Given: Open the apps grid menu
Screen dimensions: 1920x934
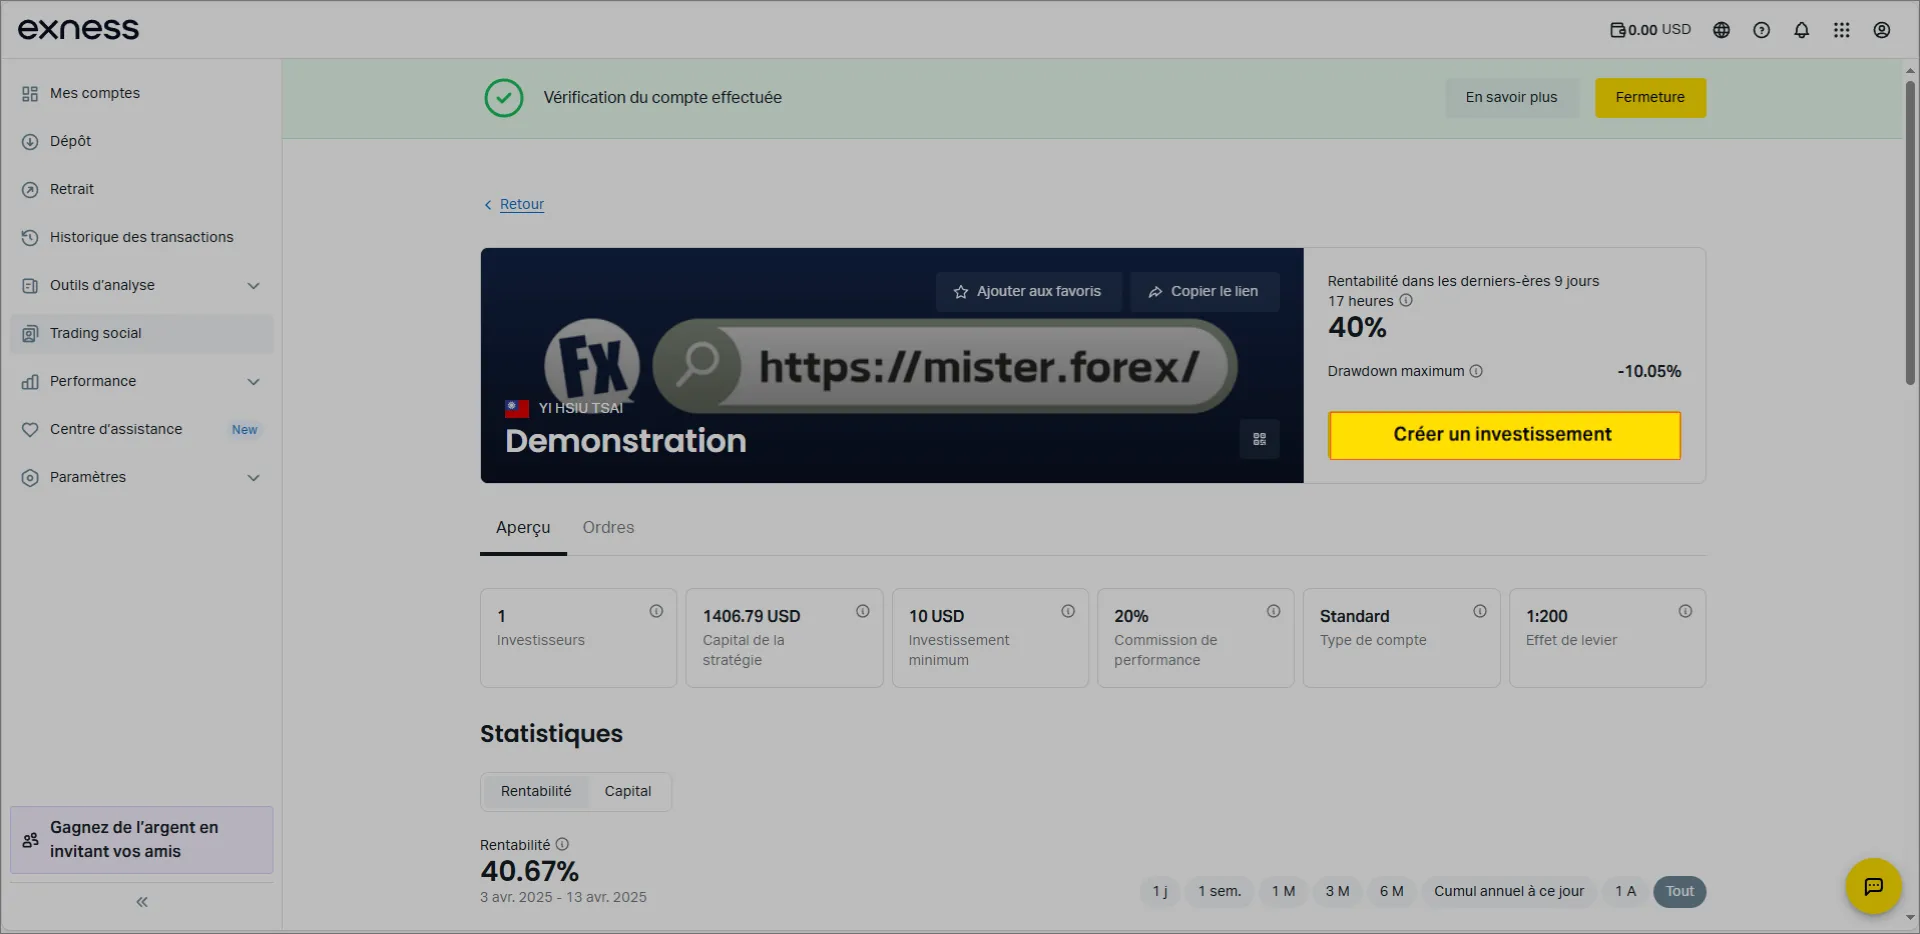Looking at the screenshot, I should point(1841,30).
